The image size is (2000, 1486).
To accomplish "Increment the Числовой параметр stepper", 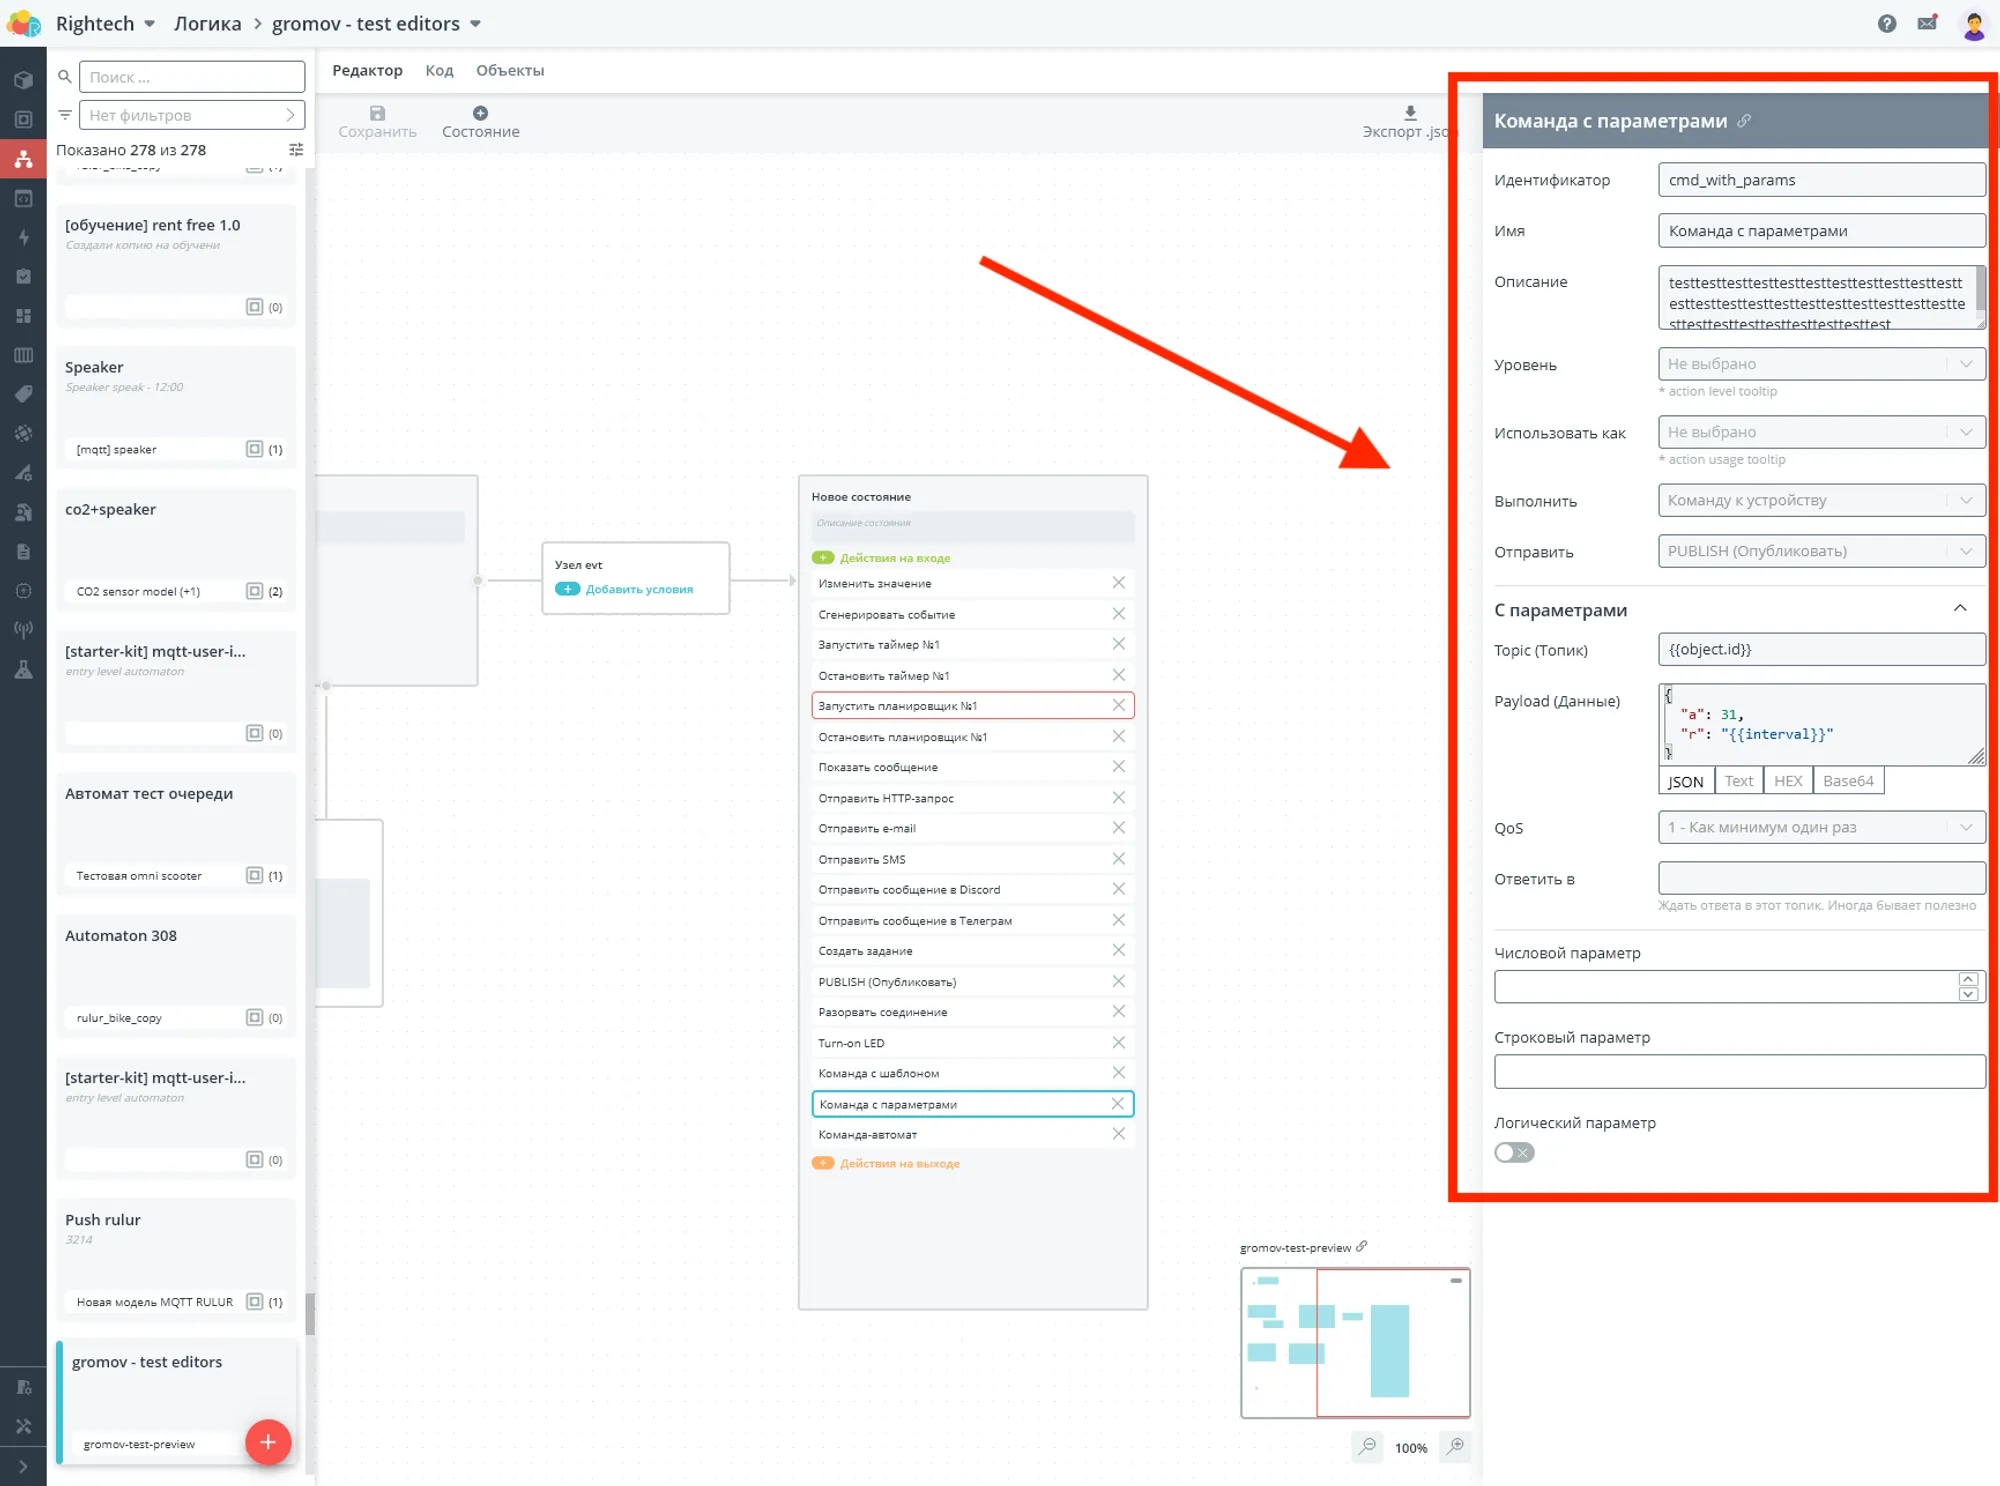I will (1967, 979).
